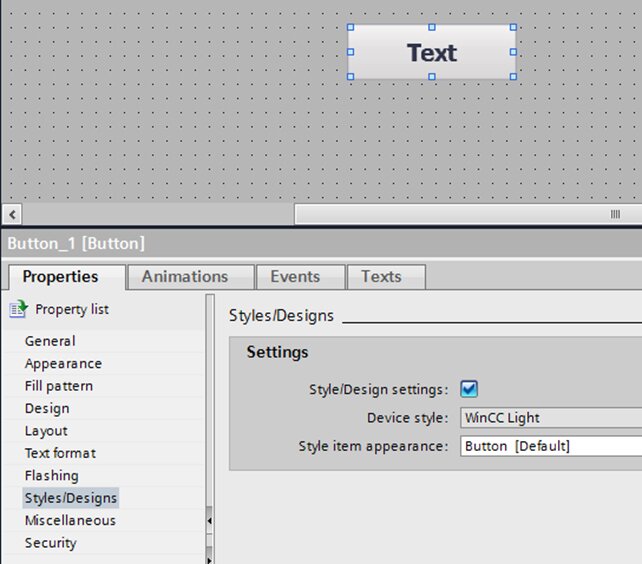Click the top-right resize handle of button

[513, 27]
